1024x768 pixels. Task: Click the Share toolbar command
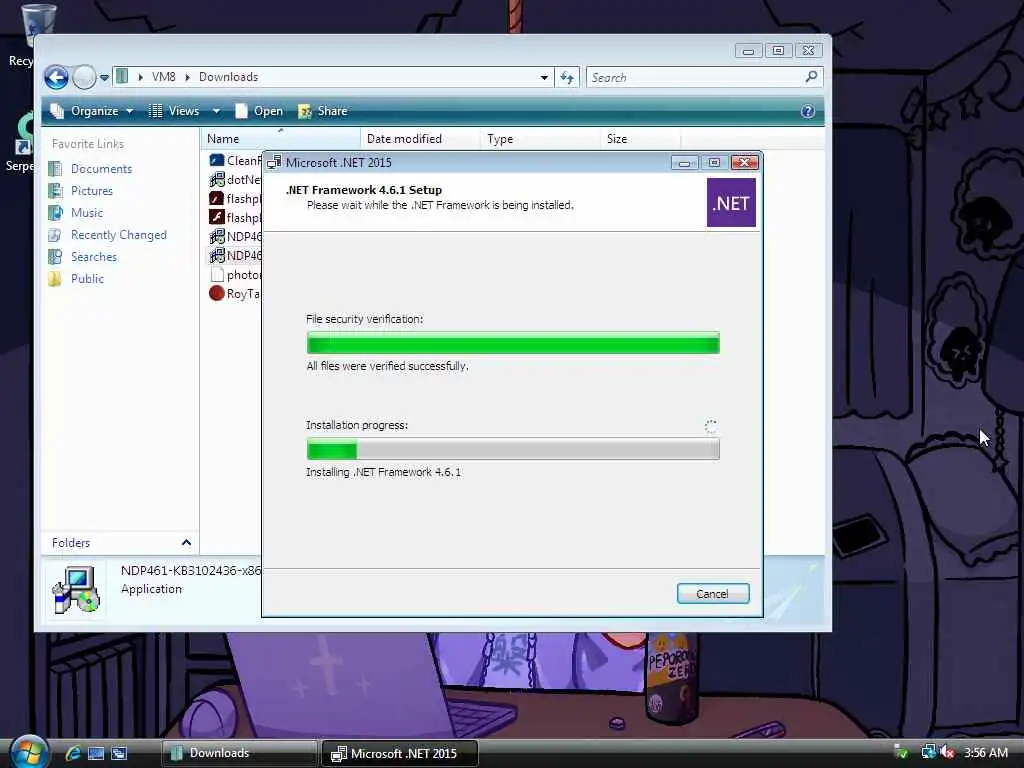323,111
